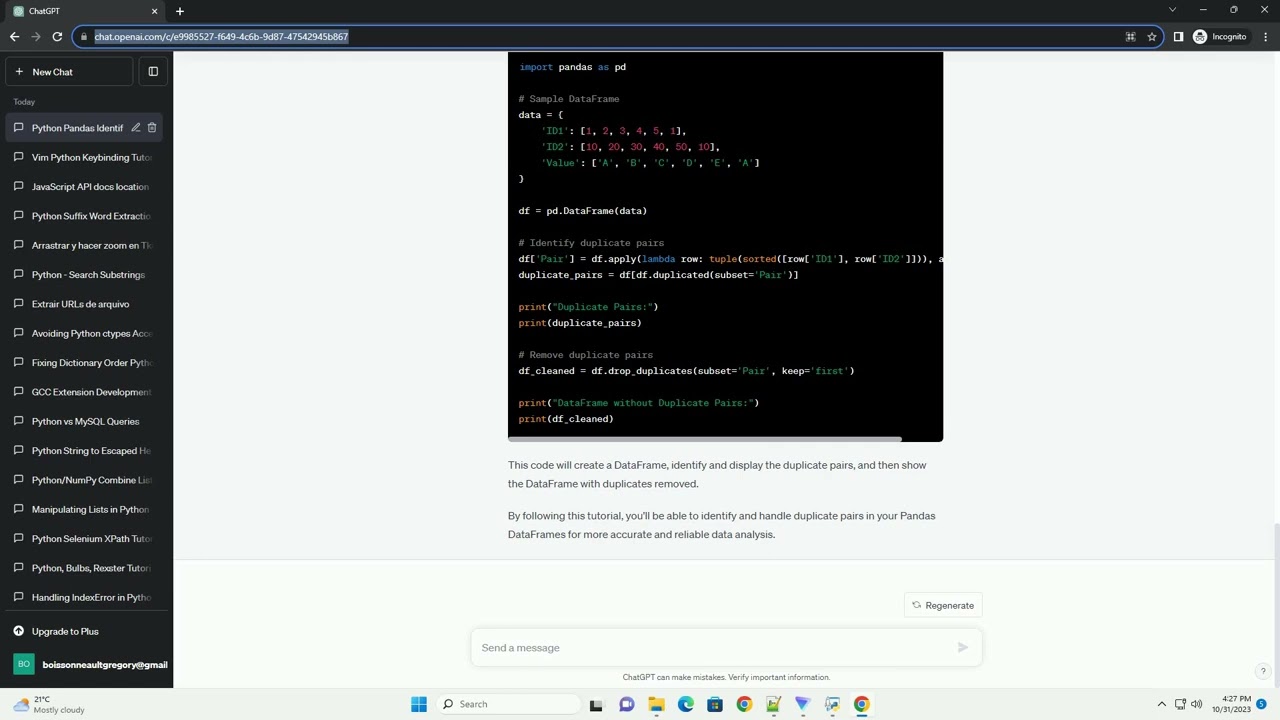
Task: Open JavaScript API docs location chat
Action: [86, 187]
